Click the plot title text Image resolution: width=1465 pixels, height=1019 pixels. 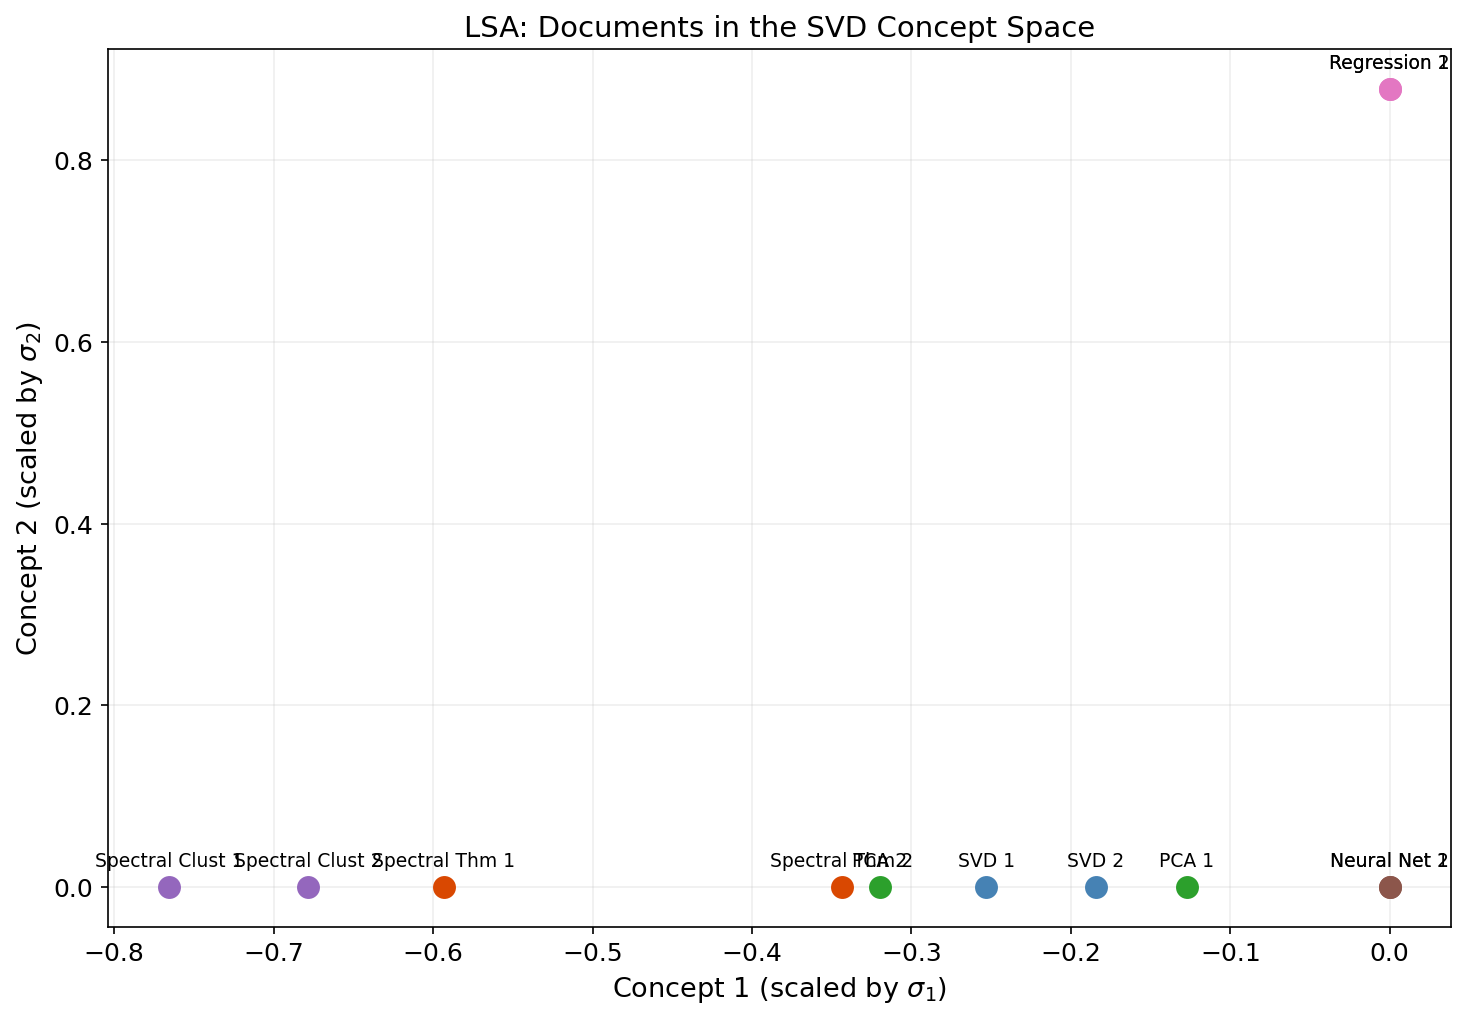click(779, 27)
